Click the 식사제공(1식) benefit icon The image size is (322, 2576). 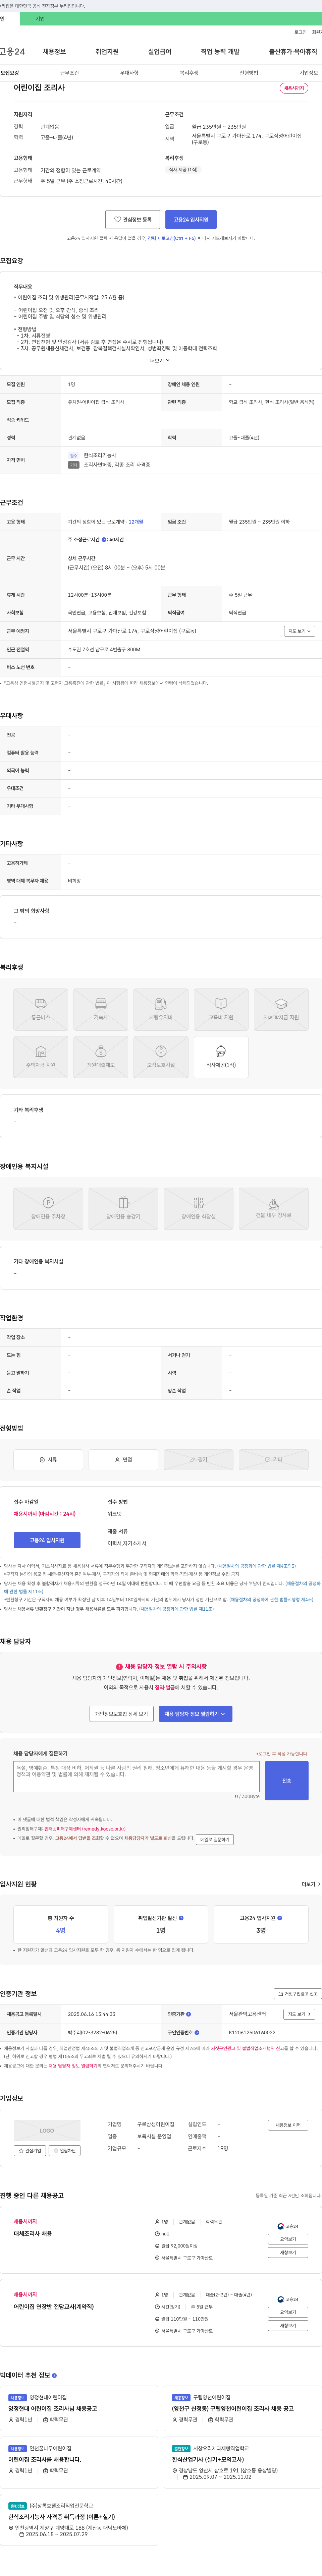click(221, 1057)
